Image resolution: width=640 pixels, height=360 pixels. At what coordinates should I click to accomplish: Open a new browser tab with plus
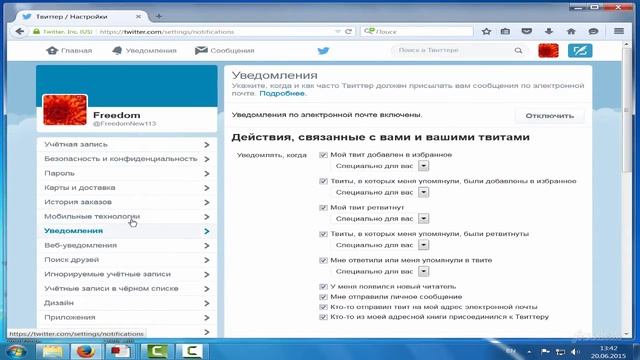(159, 16)
